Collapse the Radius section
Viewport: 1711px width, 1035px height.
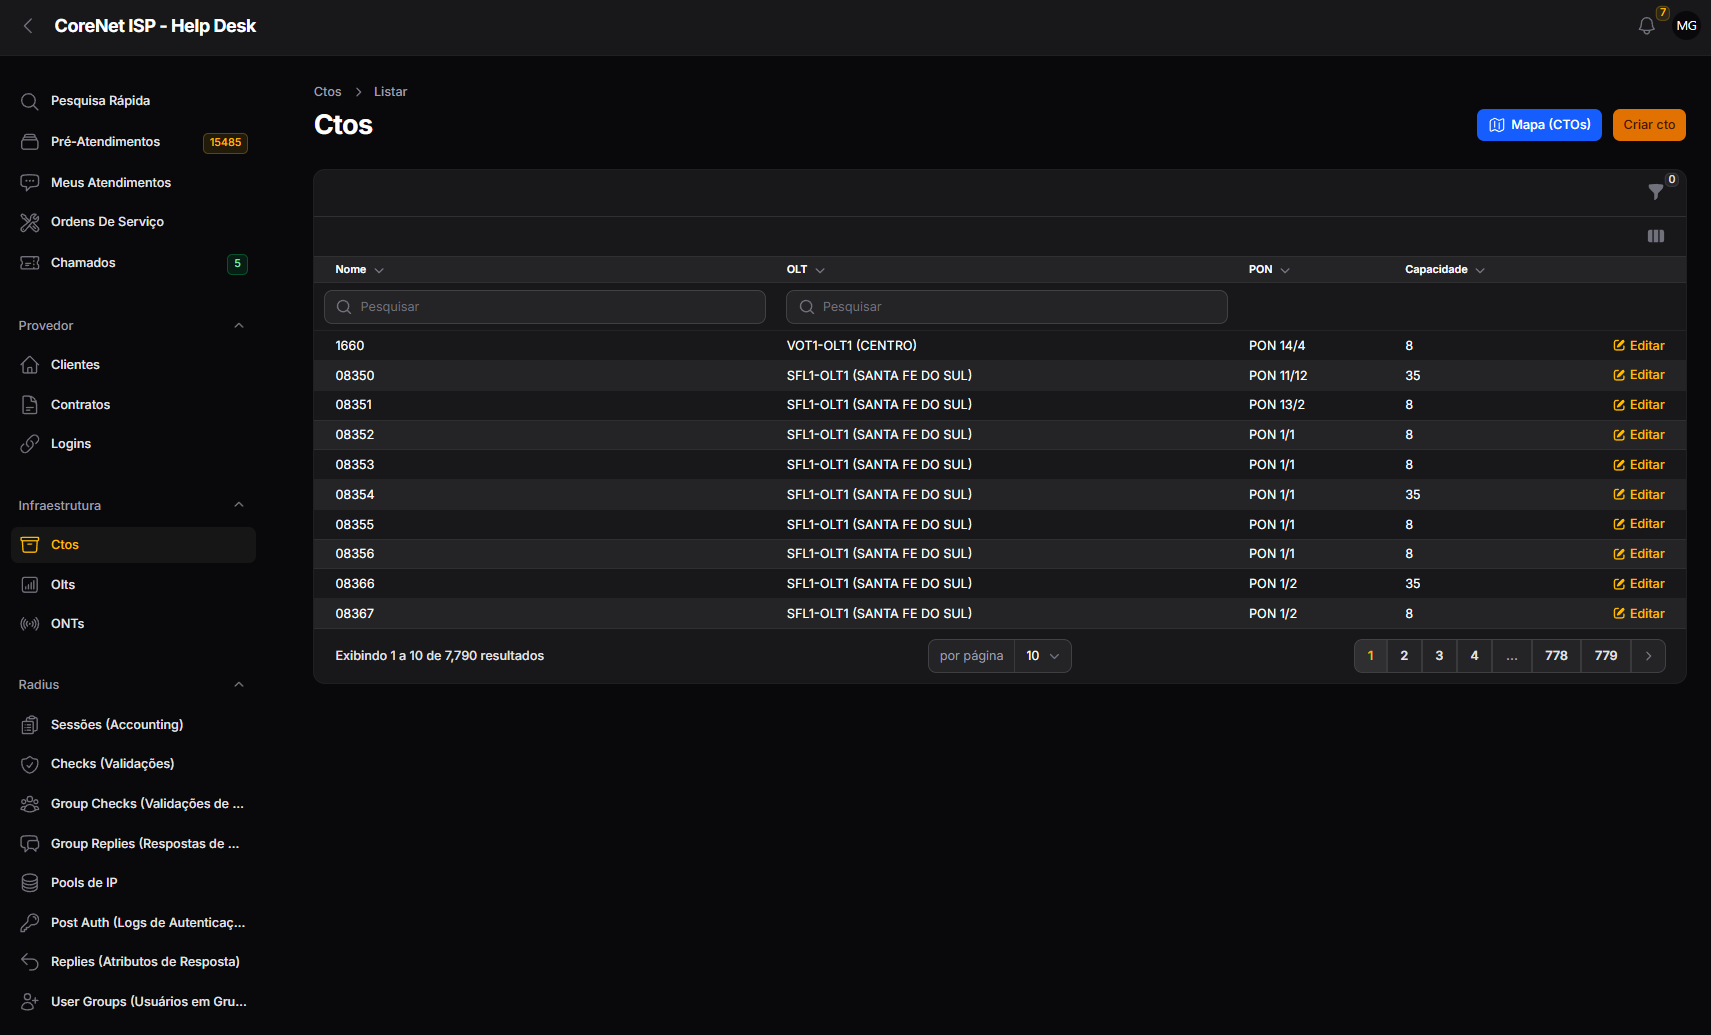239,685
